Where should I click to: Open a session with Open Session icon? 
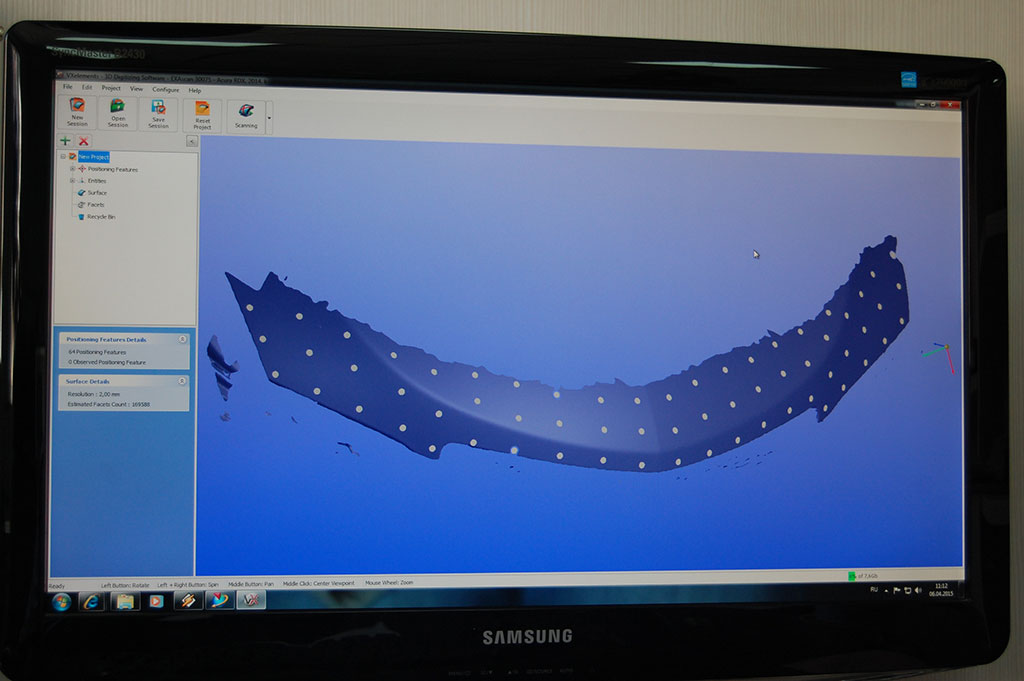click(117, 106)
